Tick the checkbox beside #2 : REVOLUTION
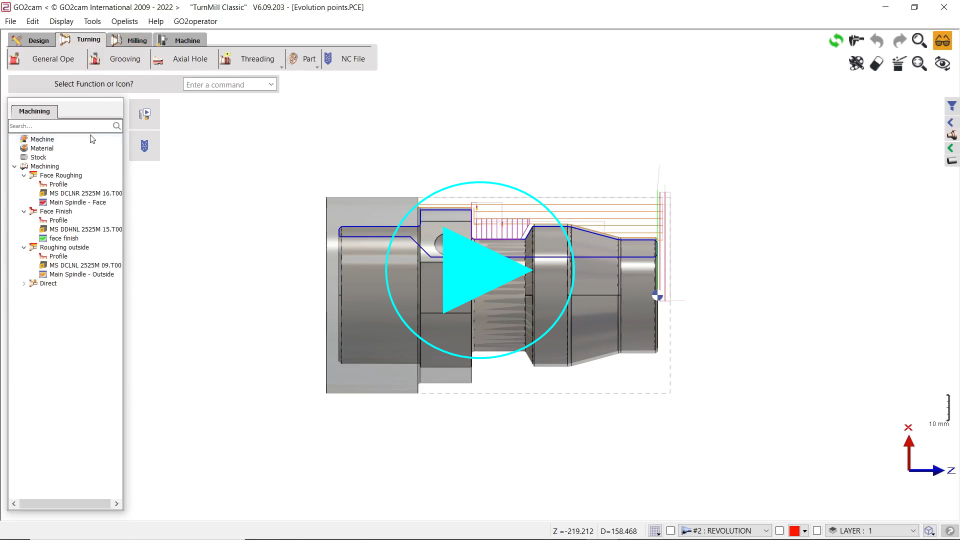This screenshot has height=540, width=960. pyautogui.click(x=671, y=530)
